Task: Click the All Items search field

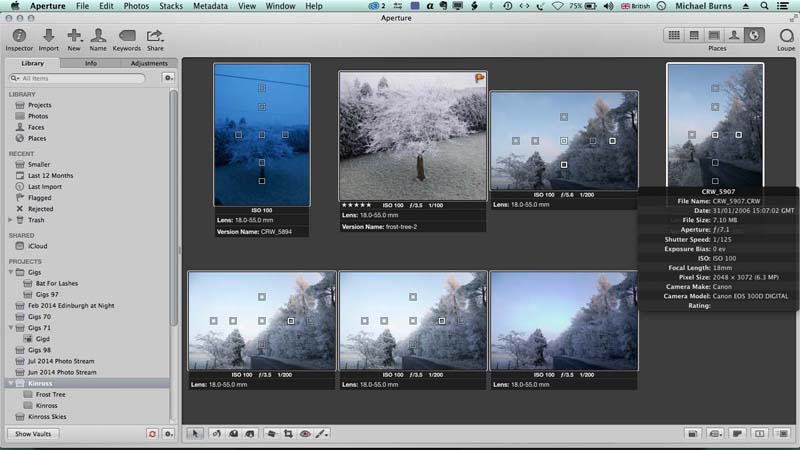Action: (x=78, y=78)
